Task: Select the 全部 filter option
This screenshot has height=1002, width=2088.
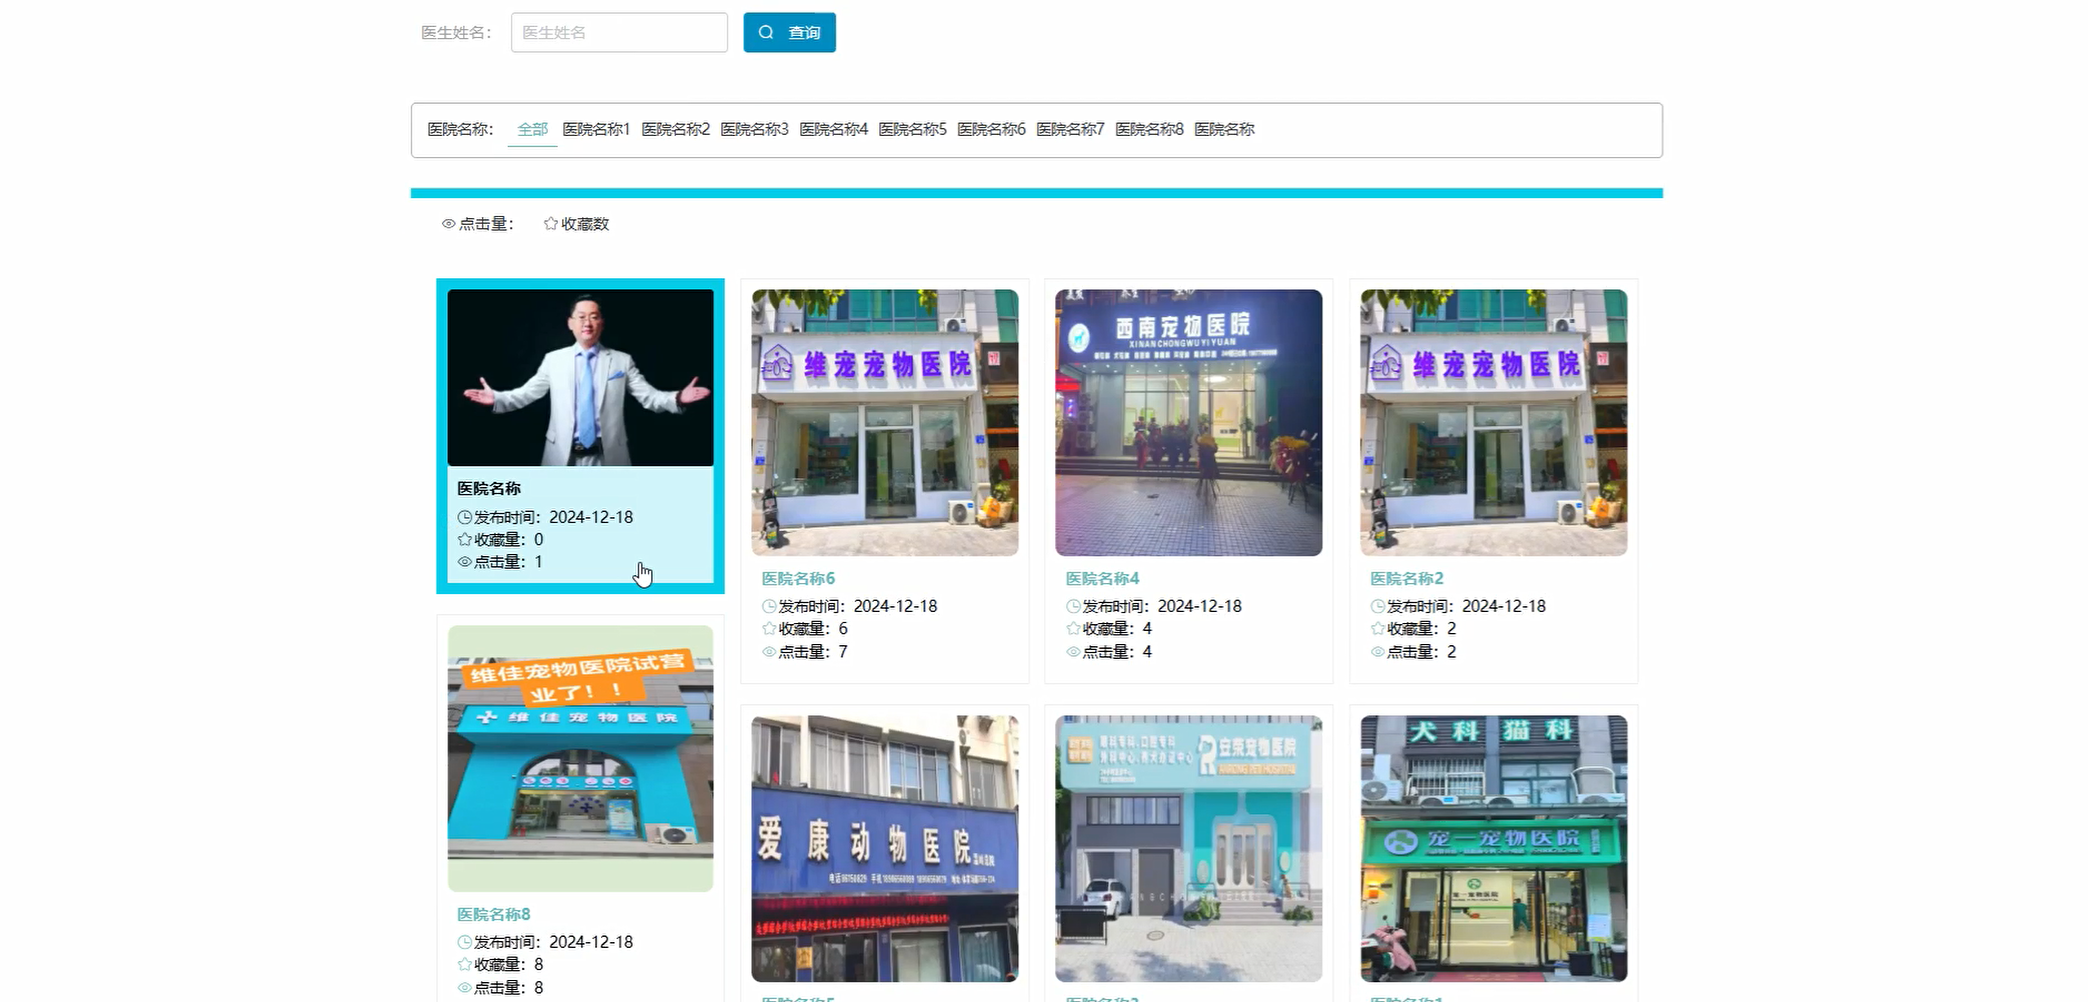Action: (x=532, y=129)
